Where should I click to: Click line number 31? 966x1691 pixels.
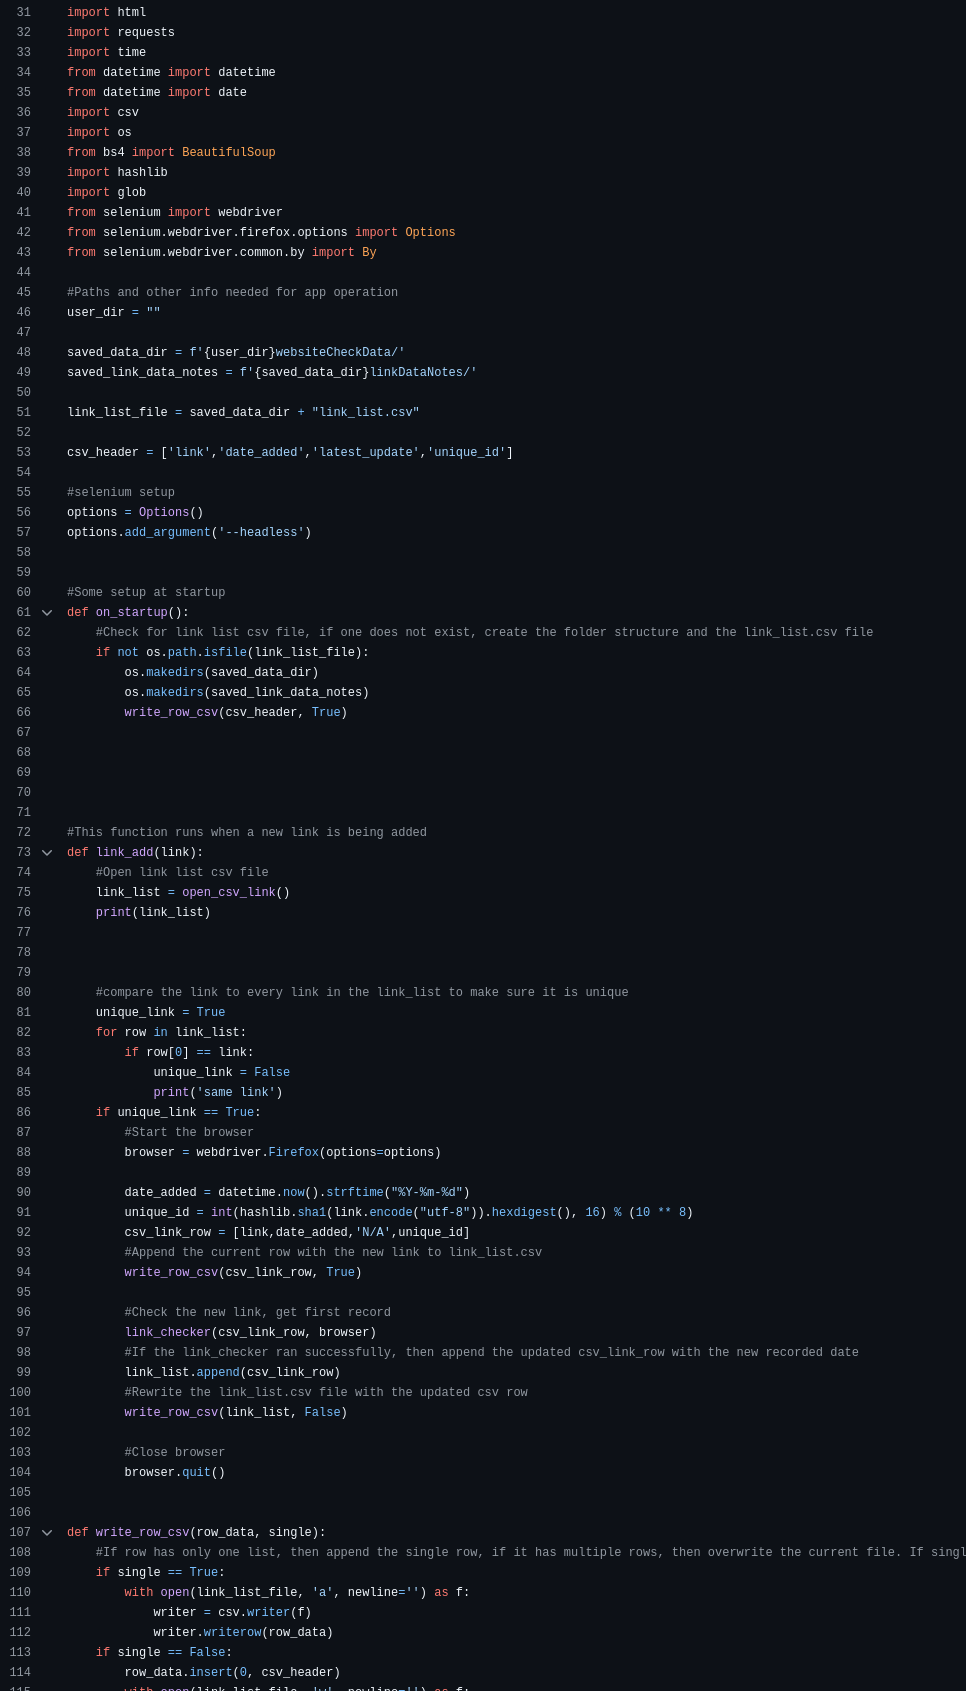[x=23, y=13]
